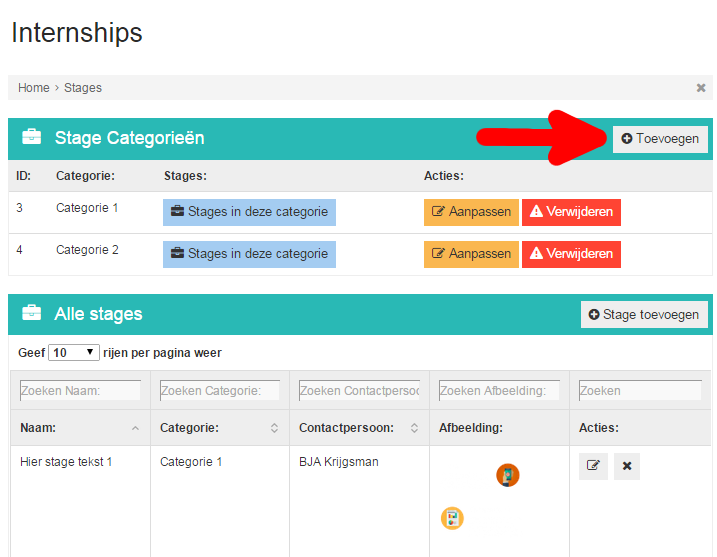The height and width of the screenshot is (557, 717).
Task: Sort table by Naam column arrow
Action: coord(135,428)
